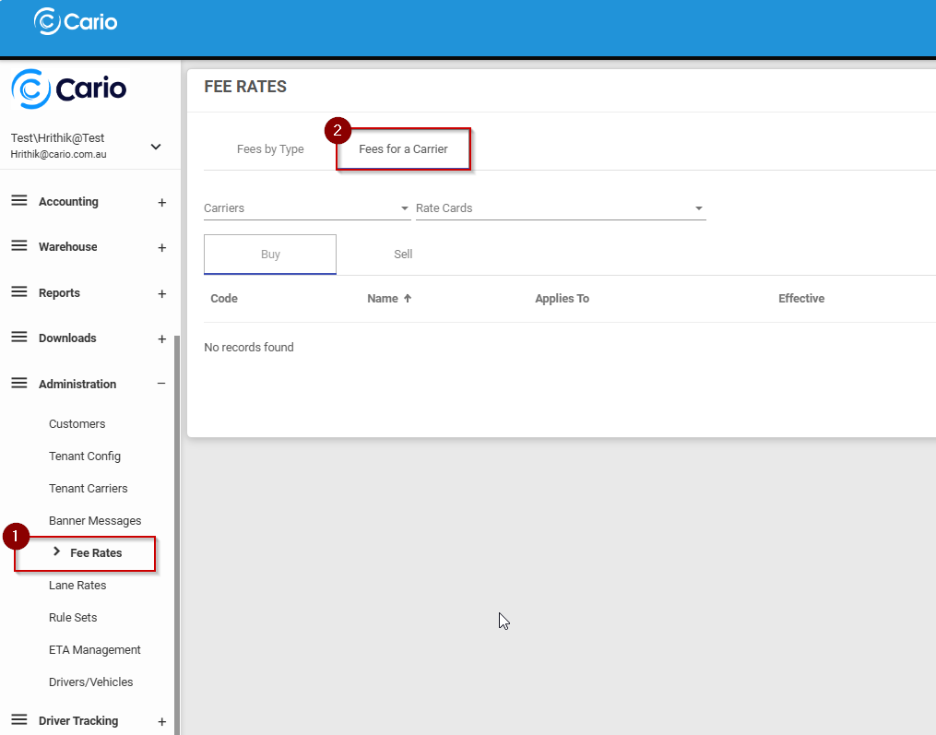Viewport: 936px width, 735px height.
Task: Open the Rate Cards dropdown
Action: (x=560, y=208)
